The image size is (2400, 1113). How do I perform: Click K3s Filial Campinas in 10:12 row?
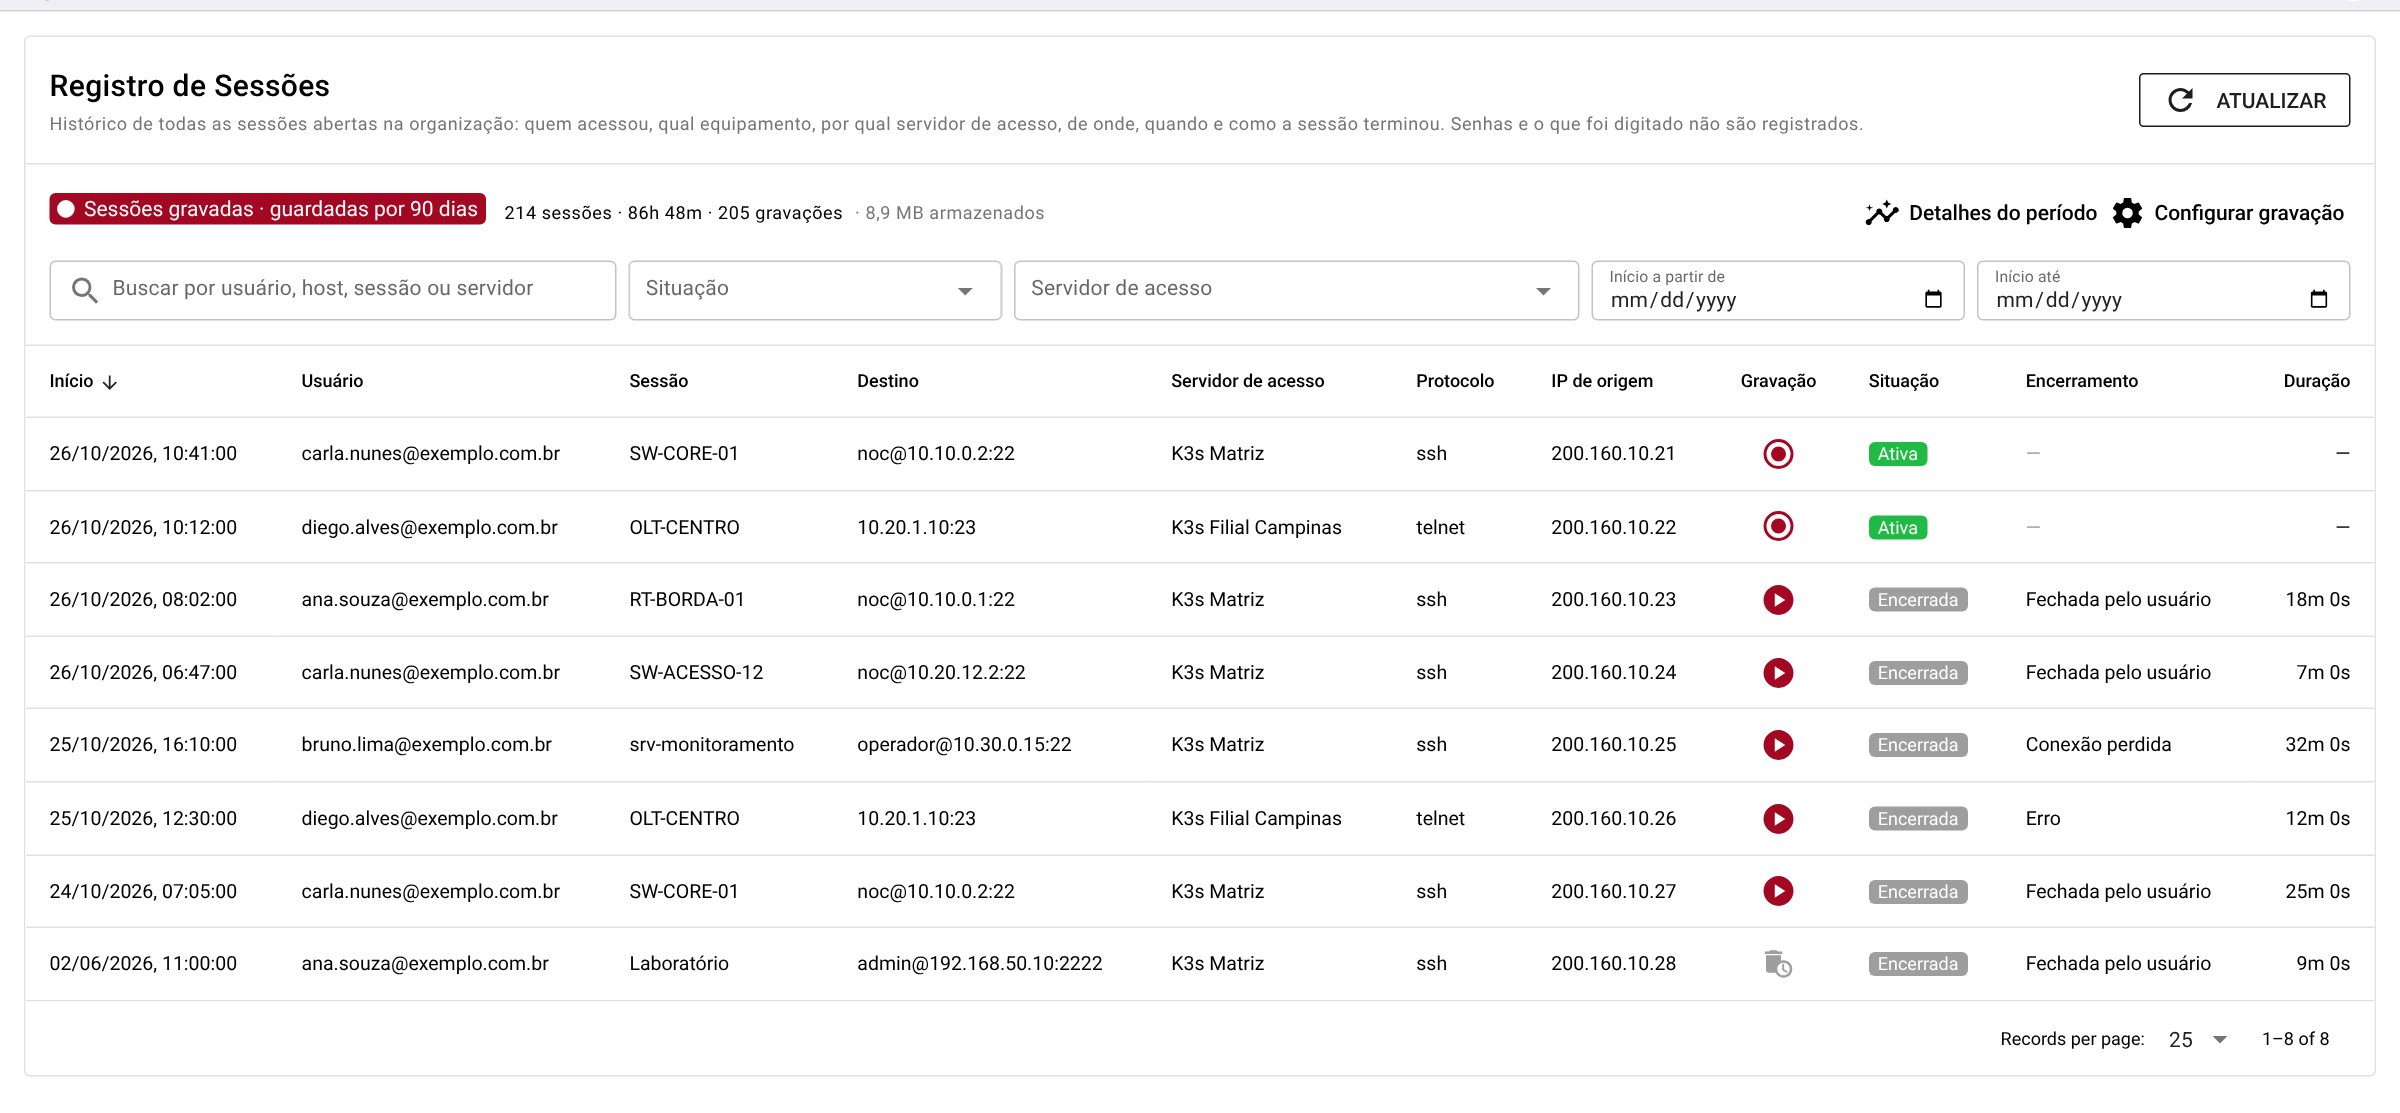[1256, 527]
